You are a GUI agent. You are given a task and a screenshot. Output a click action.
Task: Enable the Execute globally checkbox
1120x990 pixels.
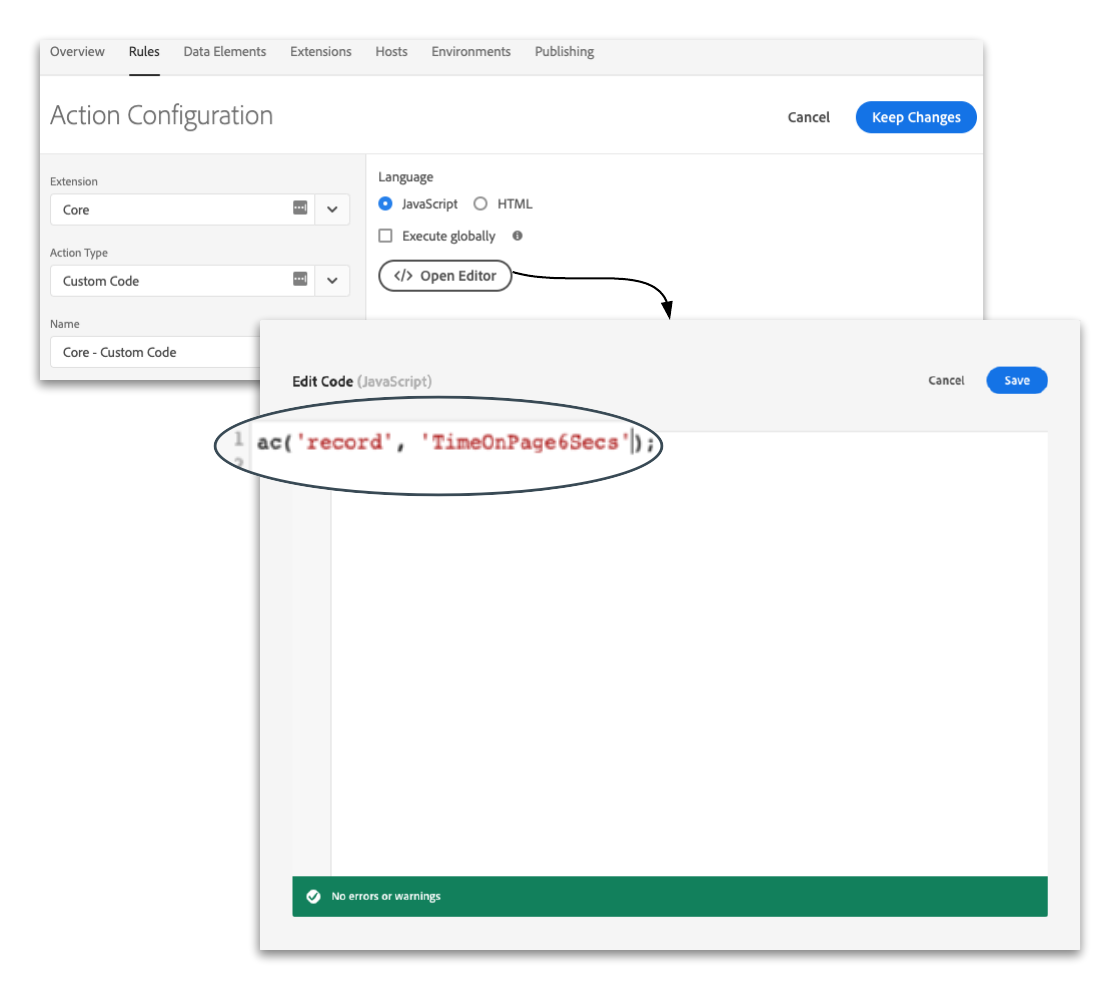click(386, 236)
